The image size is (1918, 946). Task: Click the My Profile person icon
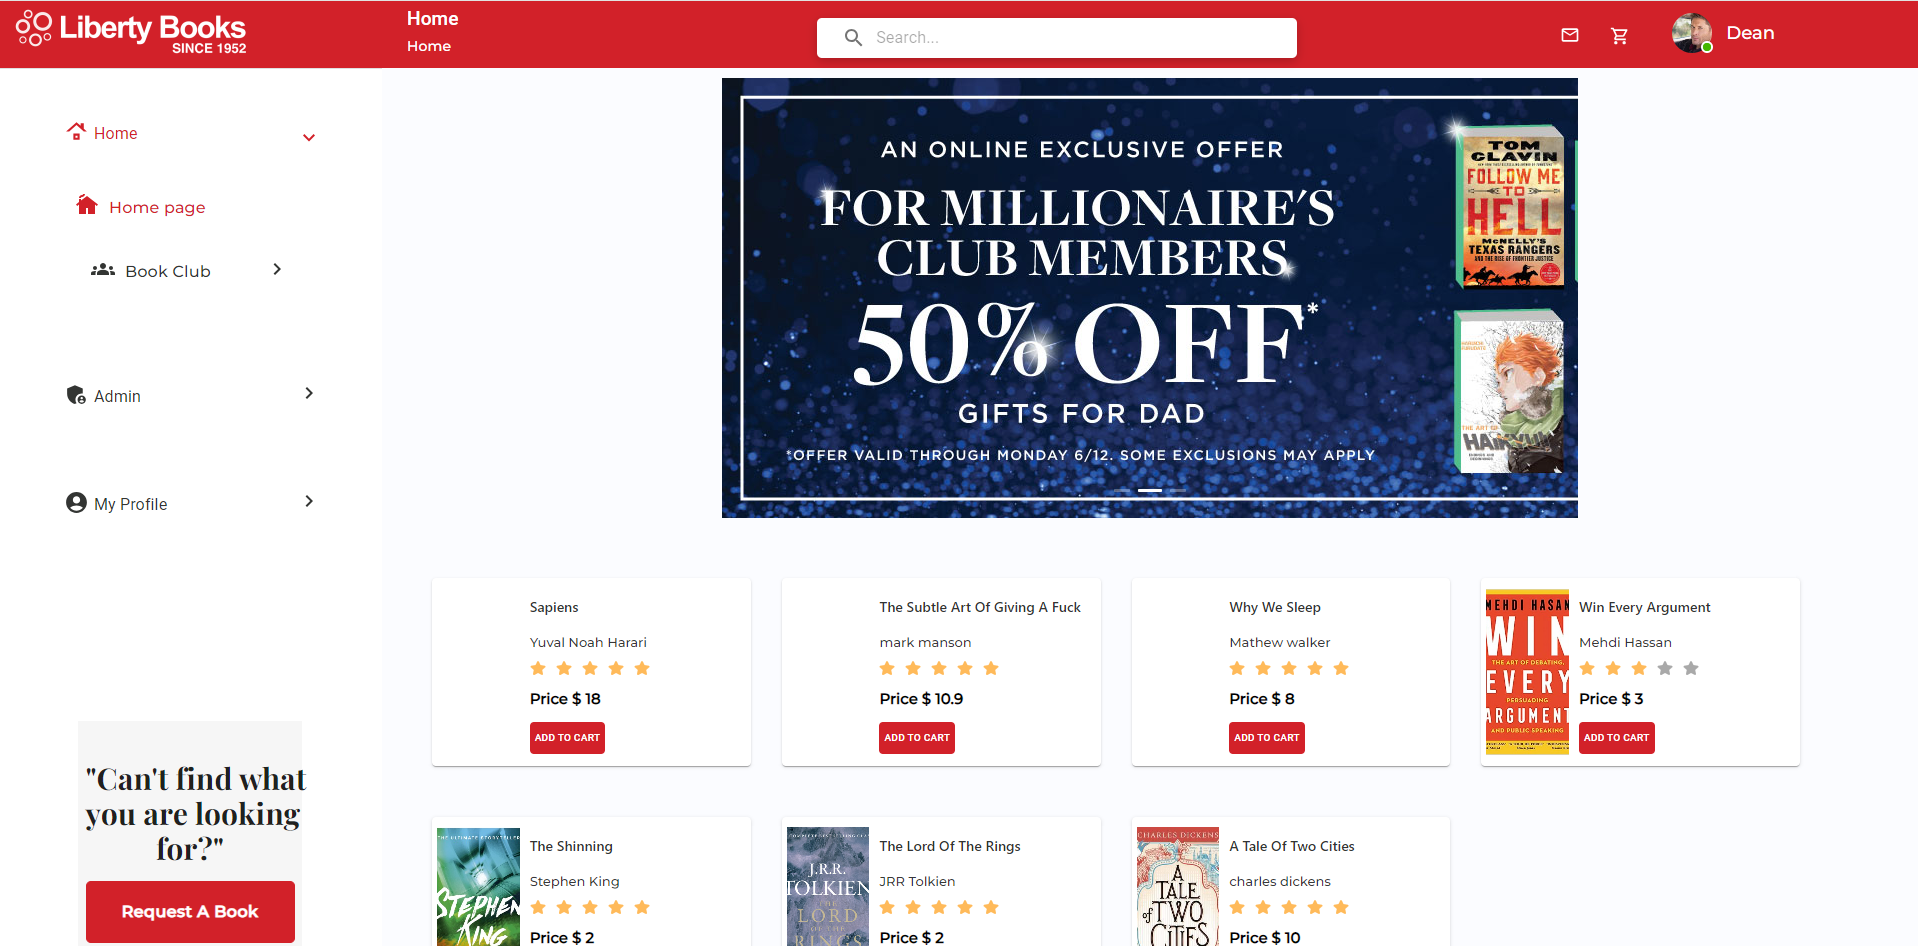76,502
